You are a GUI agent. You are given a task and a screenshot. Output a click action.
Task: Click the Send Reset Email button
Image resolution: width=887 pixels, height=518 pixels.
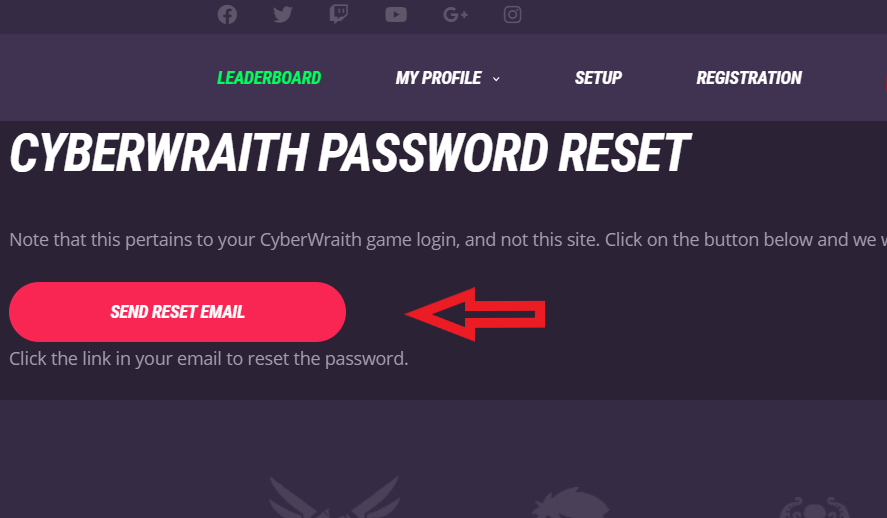point(178,312)
